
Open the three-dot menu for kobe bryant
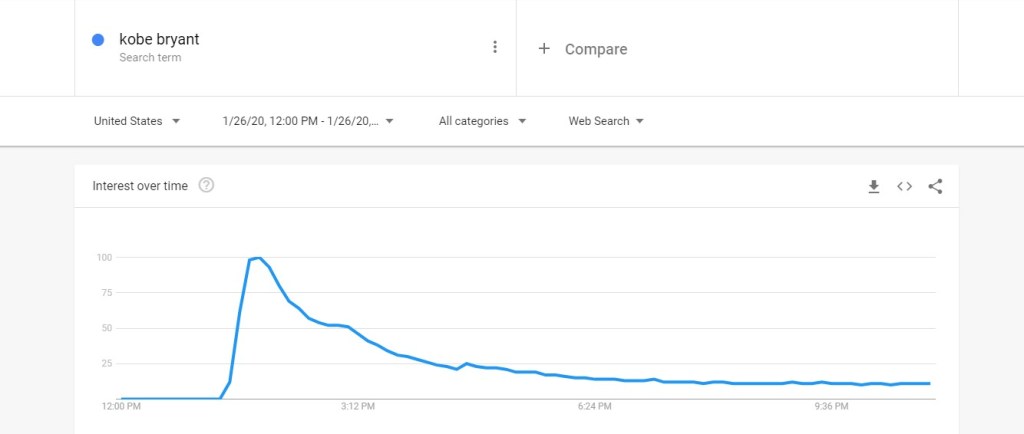point(495,47)
